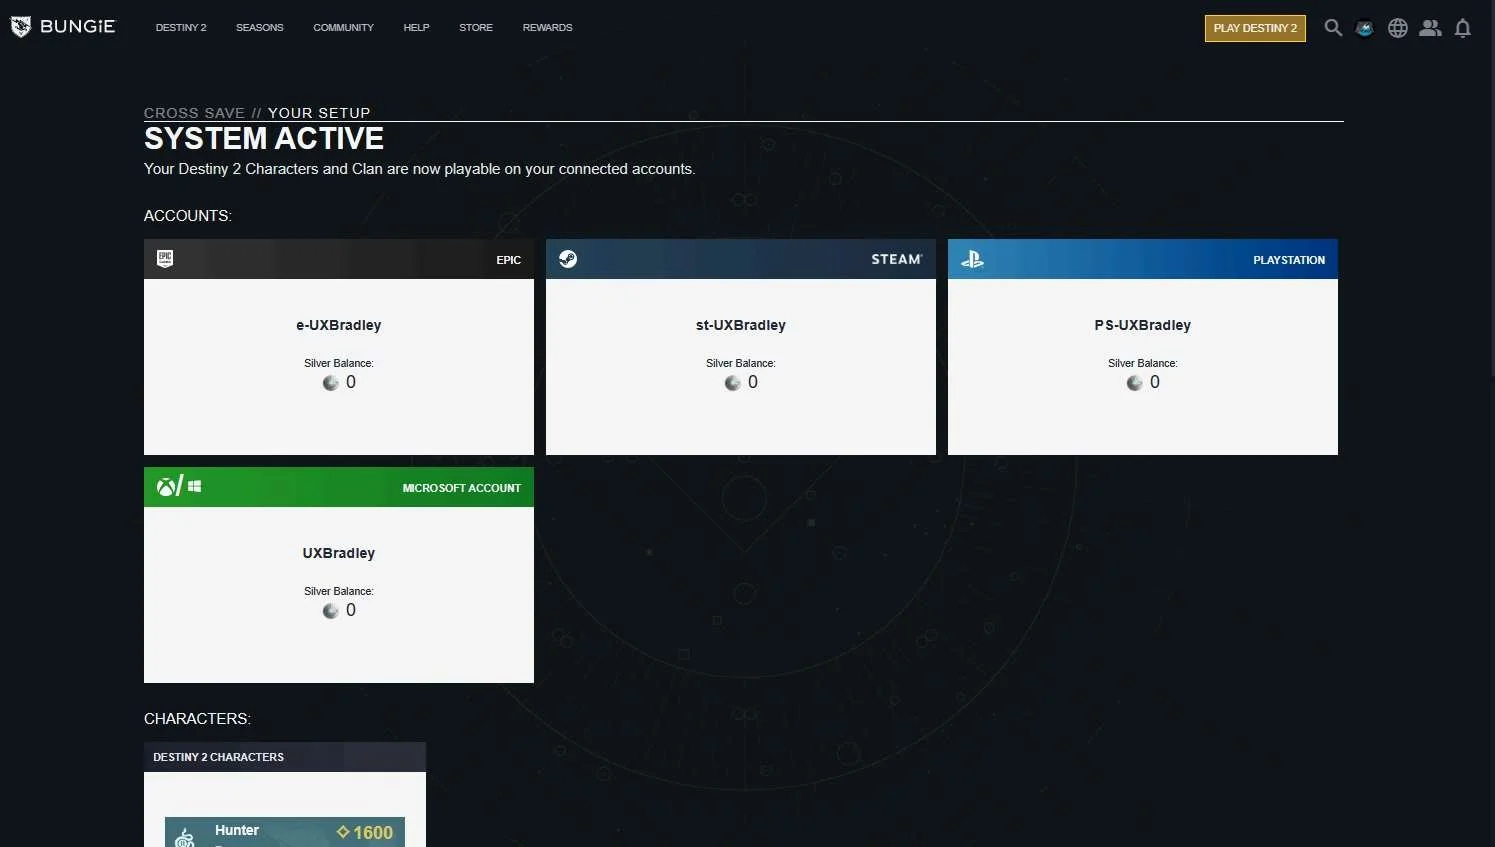Click the Bungie wordmark text
This screenshot has height=847, width=1495.
click(78, 27)
